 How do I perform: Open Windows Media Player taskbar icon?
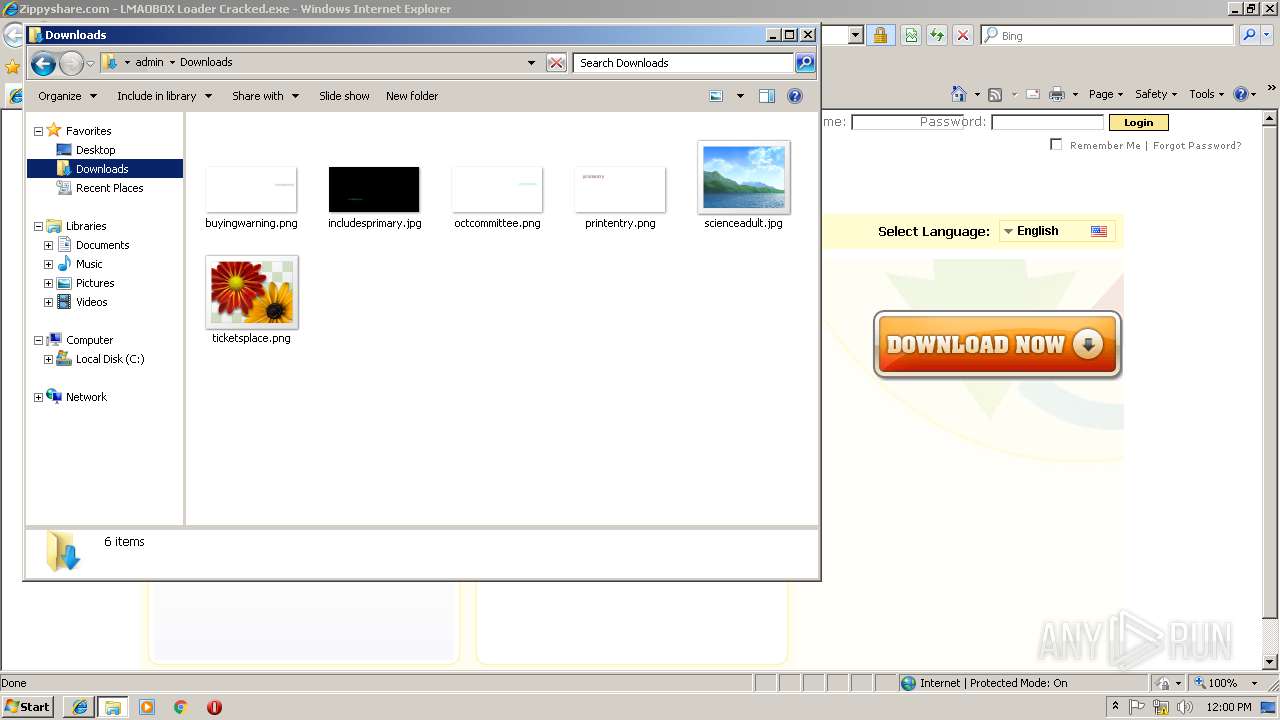coord(147,707)
